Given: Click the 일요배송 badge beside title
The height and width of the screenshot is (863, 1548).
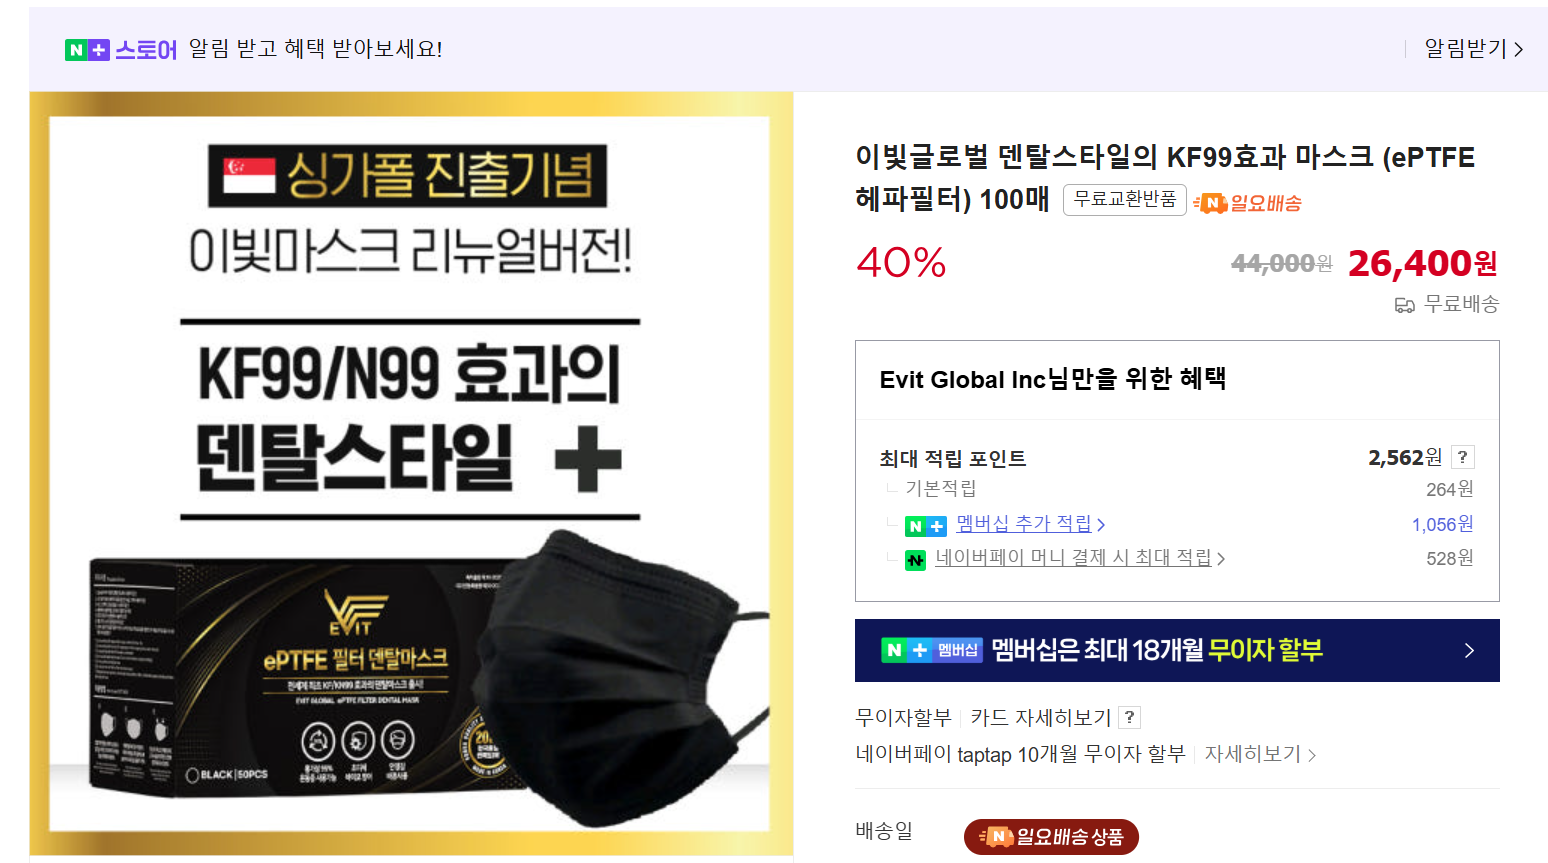Looking at the screenshot, I should pyautogui.click(x=1247, y=203).
